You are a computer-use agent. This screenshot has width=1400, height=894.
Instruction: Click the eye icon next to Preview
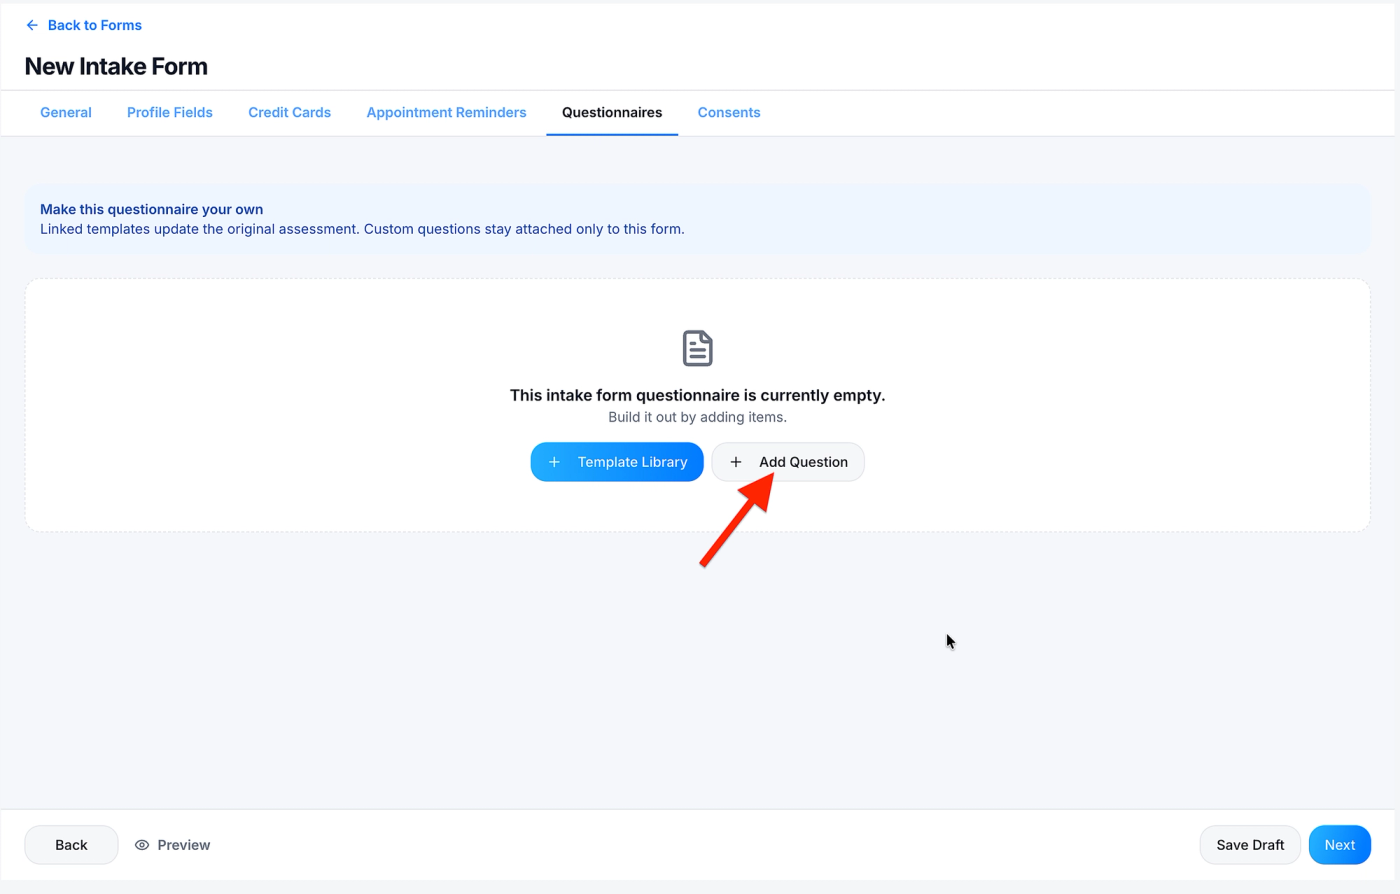142,845
